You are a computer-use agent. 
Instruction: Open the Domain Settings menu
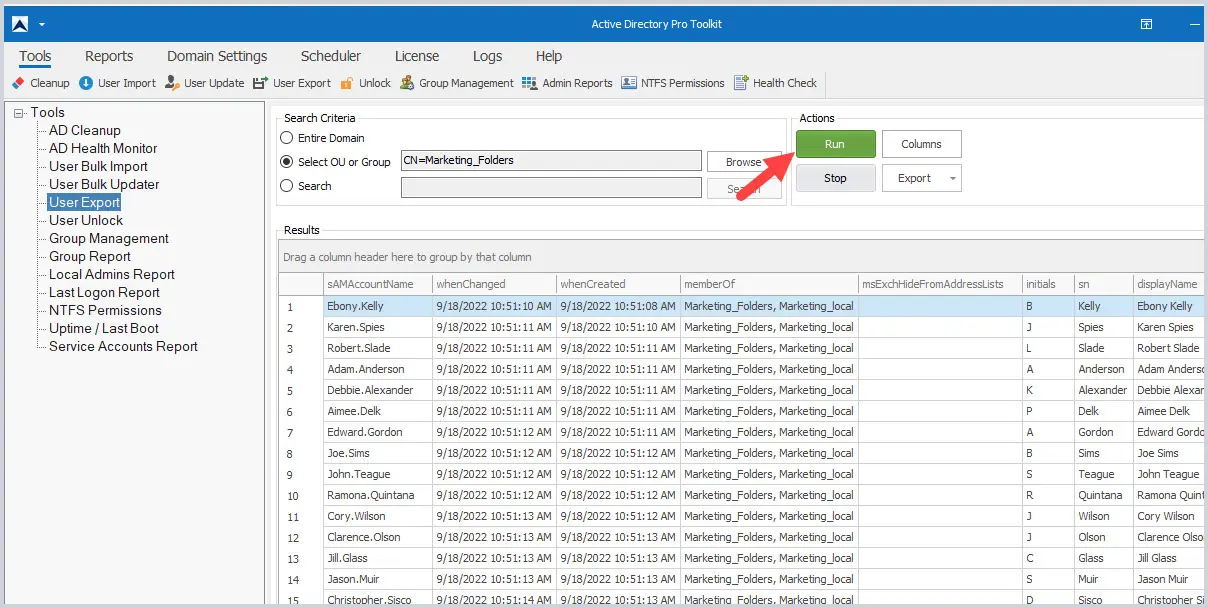pos(217,57)
